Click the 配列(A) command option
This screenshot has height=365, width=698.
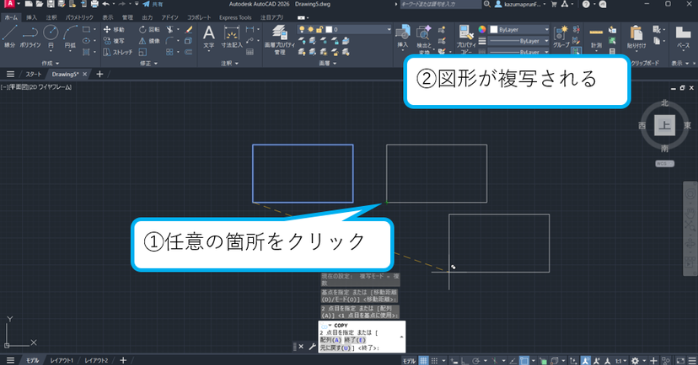pos(330,340)
